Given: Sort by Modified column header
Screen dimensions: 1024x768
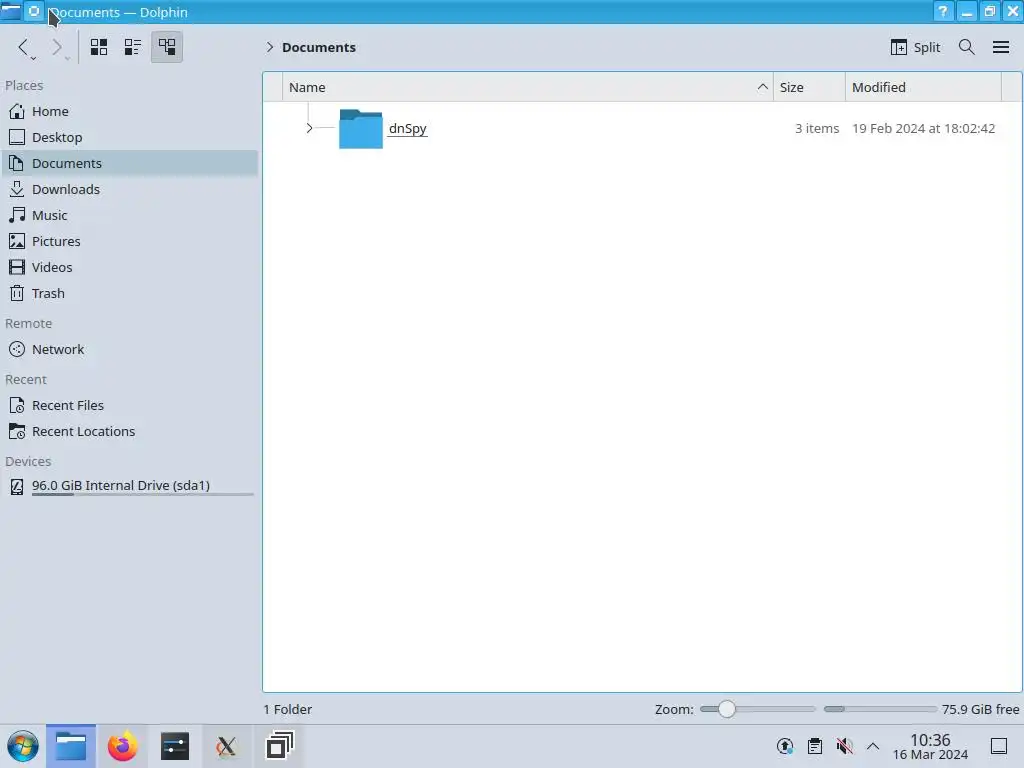Looking at the screenshot, I should (x=923, y=87).
